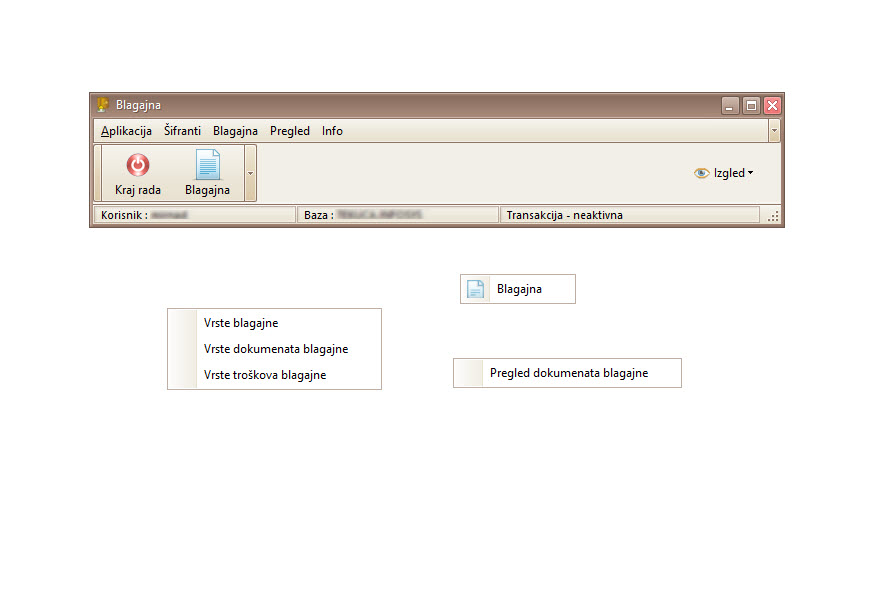
Task: Select Vrste dokumenata blagajne entry
Action: coord(275,349)
